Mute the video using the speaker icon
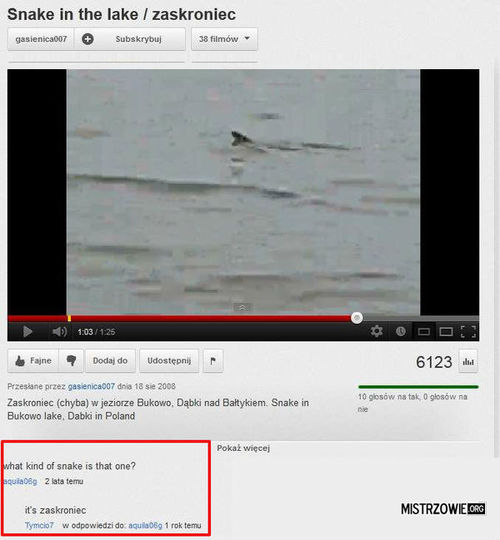This screenshot has height=540, width=500. click(59, 332)
